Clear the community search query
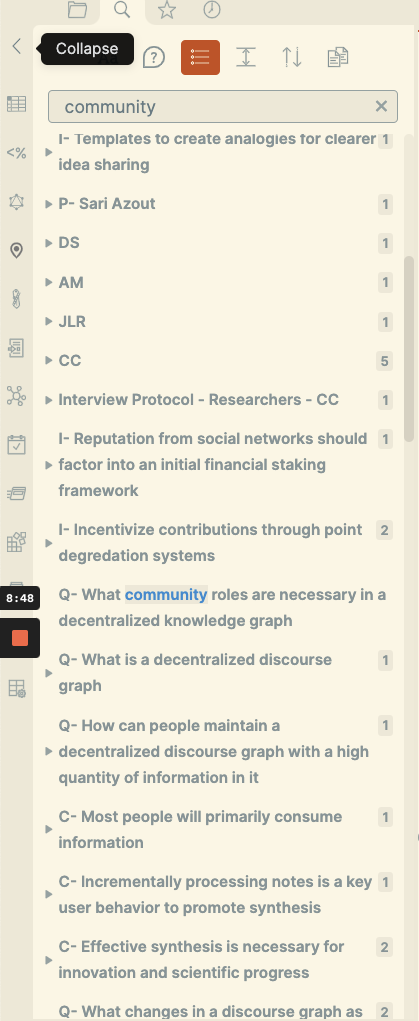Image resolution: width=419 pixels, height=1021 pixels. click(x=381, y=106)
